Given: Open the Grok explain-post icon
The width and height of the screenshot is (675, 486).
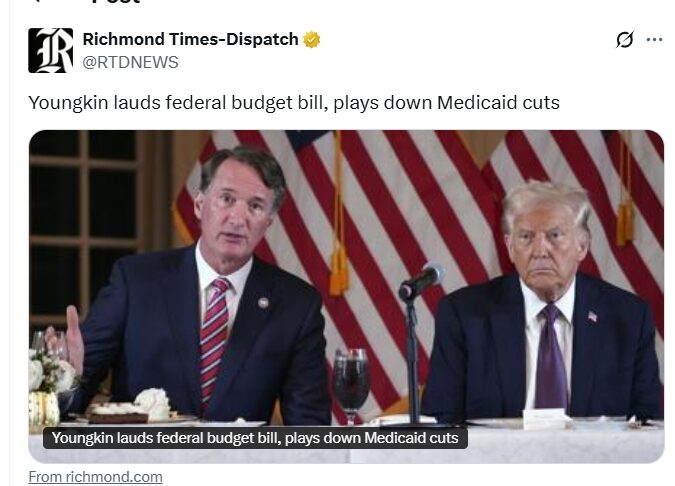Looking at the screenshot, I should (624, 39).
